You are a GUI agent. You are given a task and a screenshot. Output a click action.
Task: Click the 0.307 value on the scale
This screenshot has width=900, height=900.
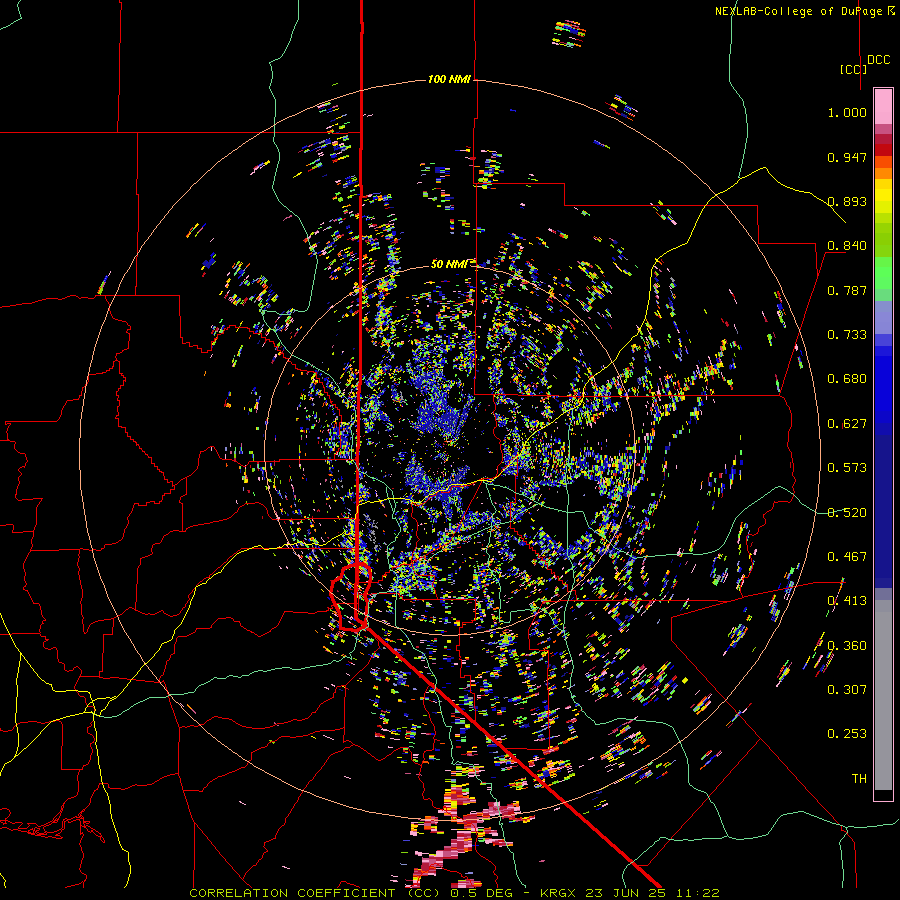pyautogui.click(x=847, y=690)
